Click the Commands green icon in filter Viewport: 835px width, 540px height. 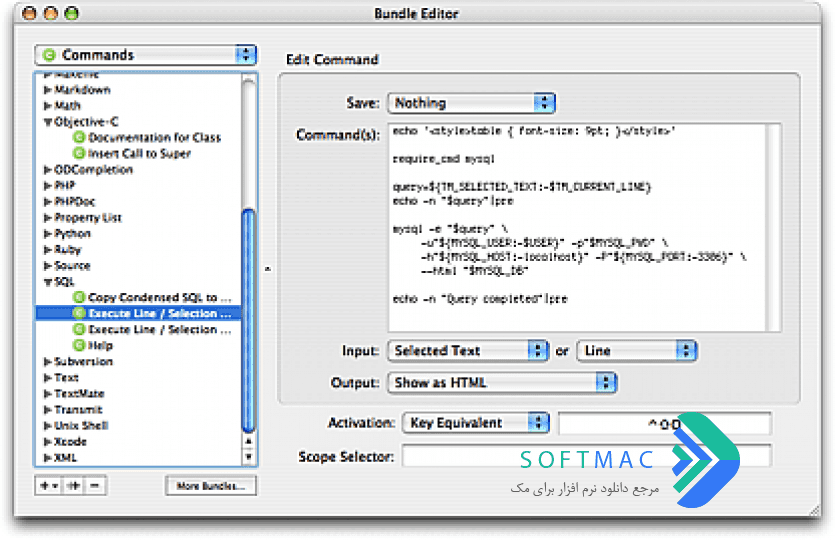[49, 55]
